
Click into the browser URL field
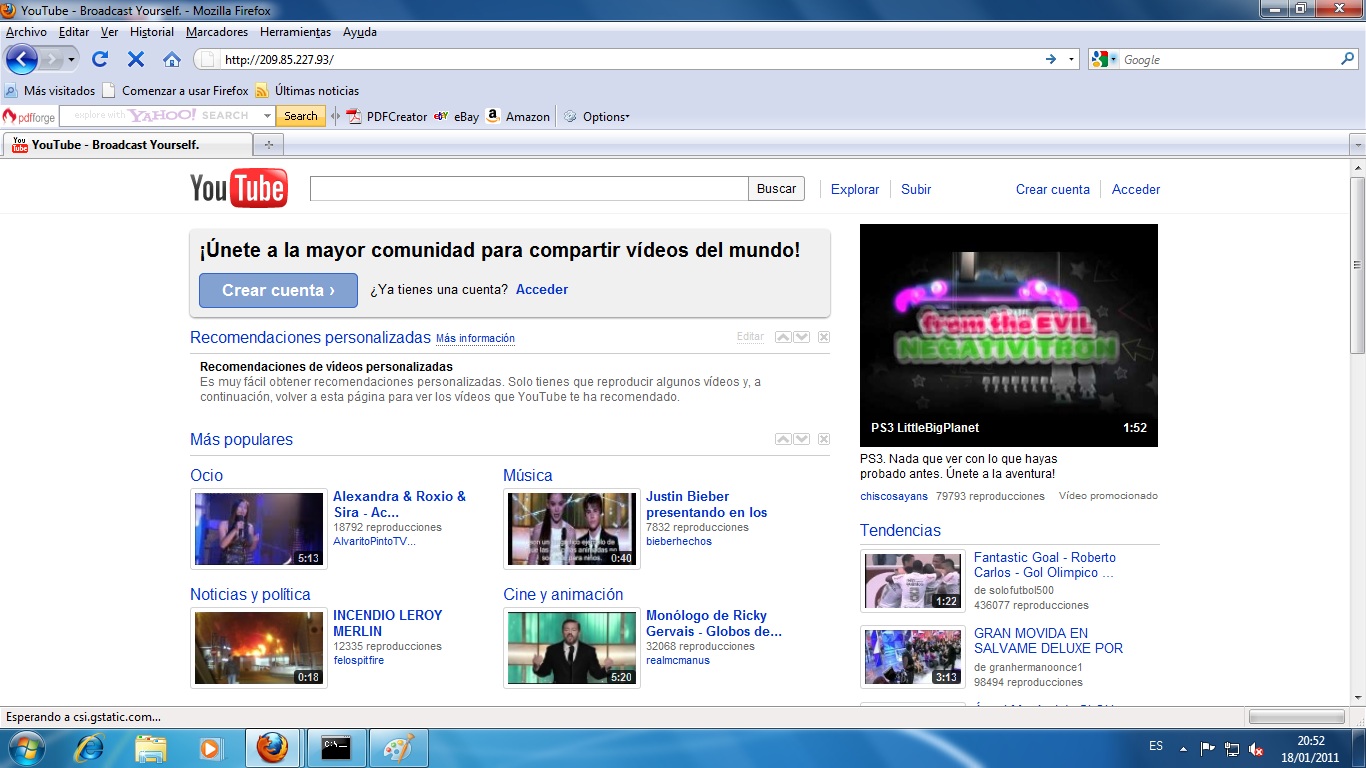[630, 59]
